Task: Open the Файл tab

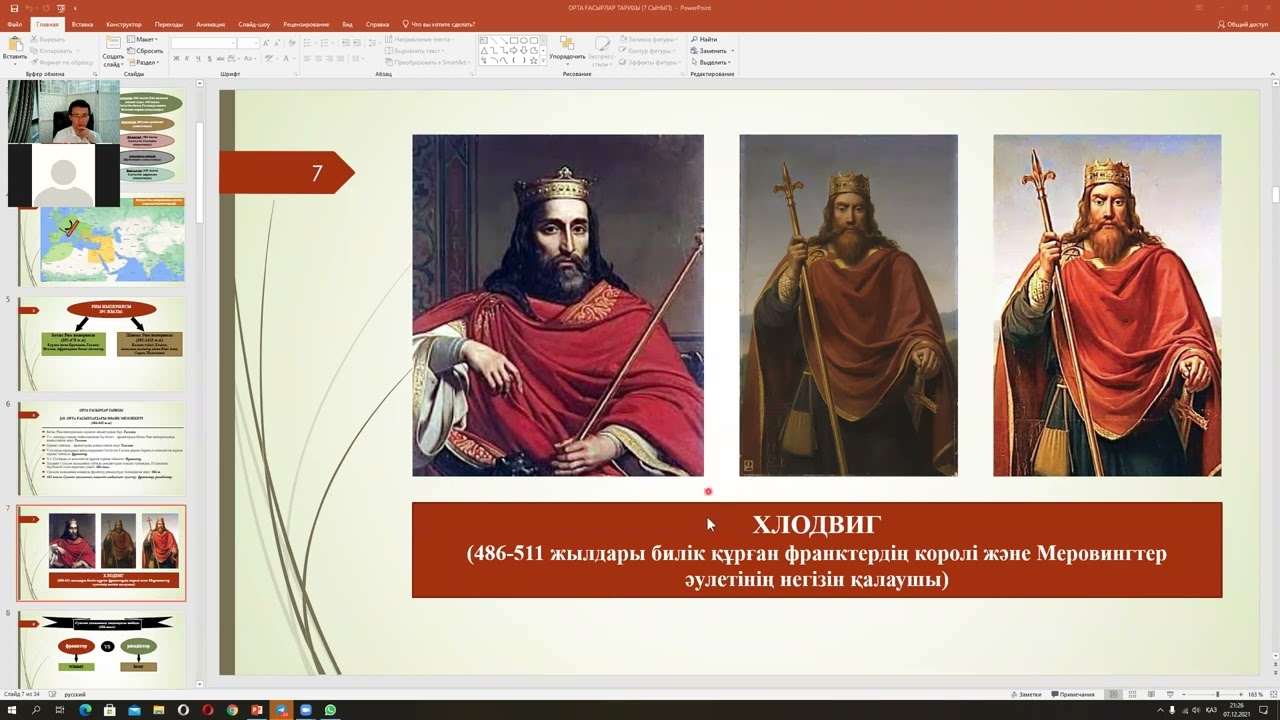Action: pyautogui.click(x=14, y=24)
